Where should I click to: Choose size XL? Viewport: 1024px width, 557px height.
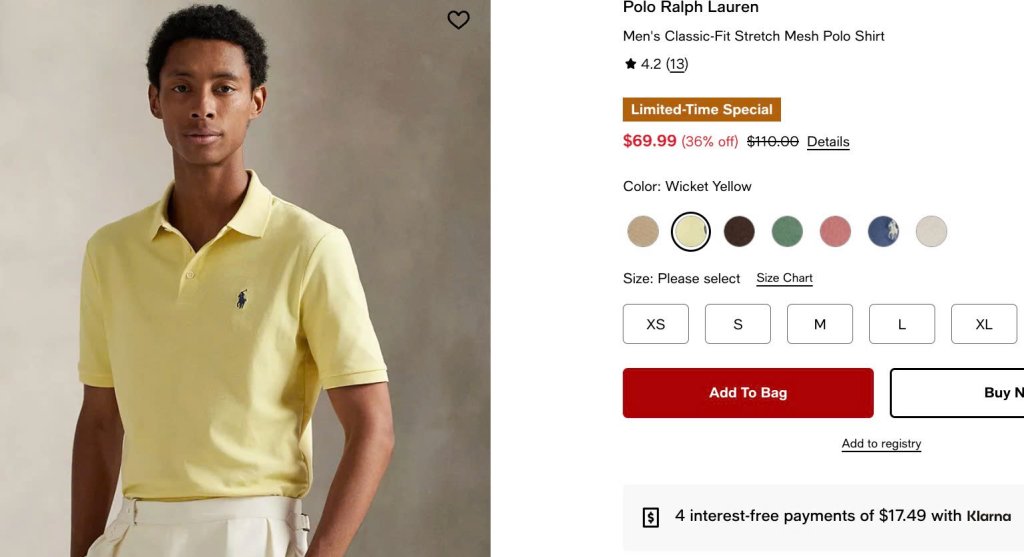click(x=984, y=324)
